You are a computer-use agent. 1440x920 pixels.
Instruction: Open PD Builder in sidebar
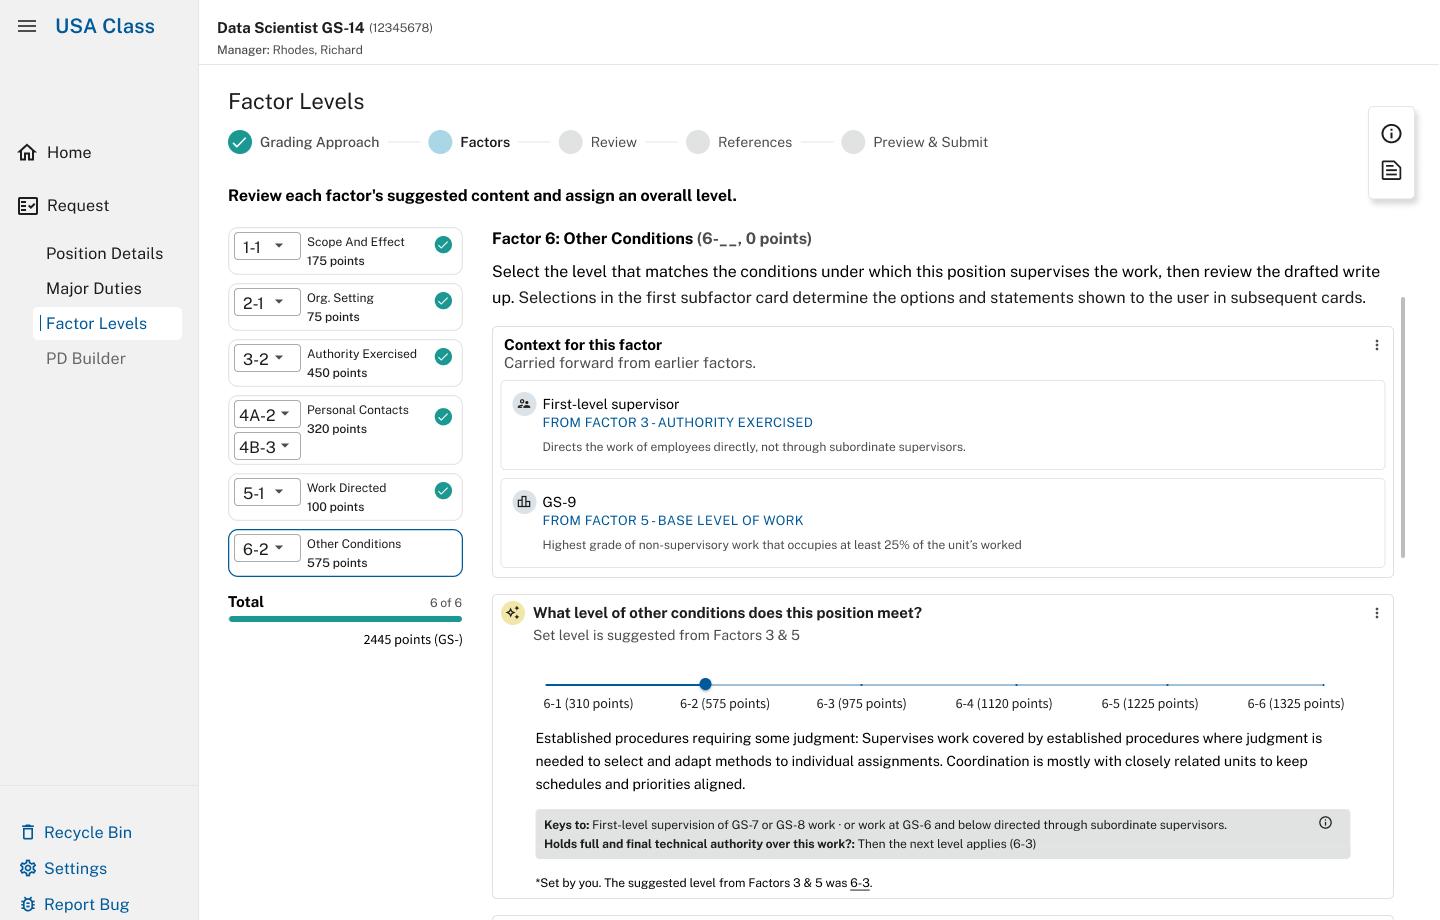click(x=86, y=359)
